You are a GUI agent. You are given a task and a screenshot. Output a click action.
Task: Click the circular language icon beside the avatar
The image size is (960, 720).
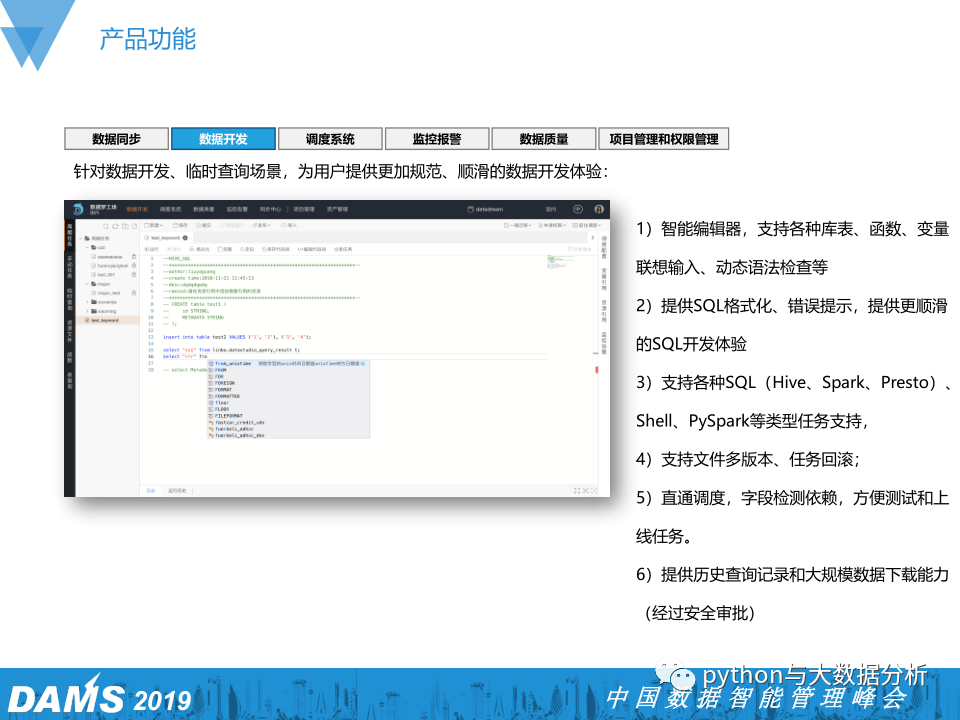coord(577,209)
